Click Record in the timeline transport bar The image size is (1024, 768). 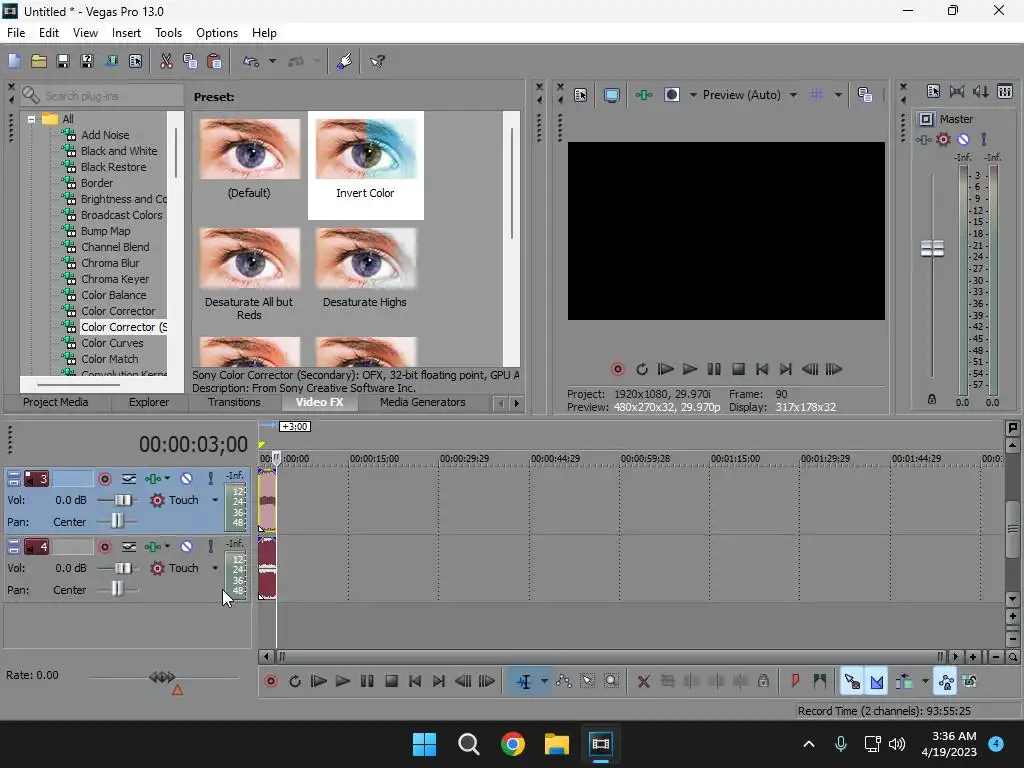[x=270, y=682]
